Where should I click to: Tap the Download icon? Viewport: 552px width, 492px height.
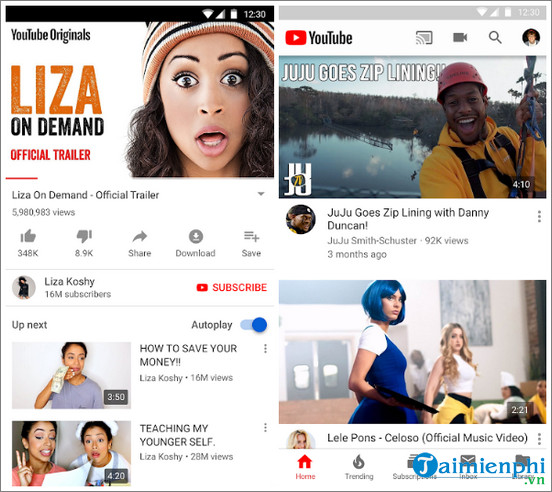[196, 236]
